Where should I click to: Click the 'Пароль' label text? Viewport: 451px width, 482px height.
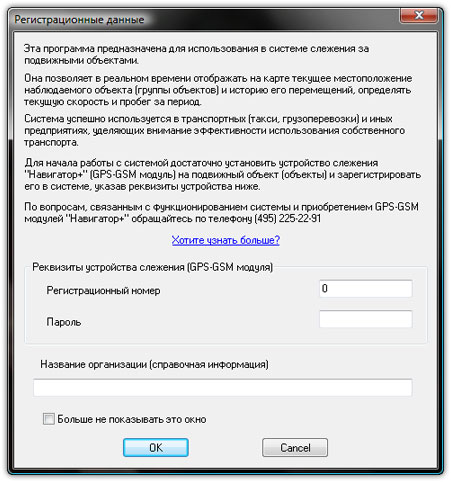point(64,322)
